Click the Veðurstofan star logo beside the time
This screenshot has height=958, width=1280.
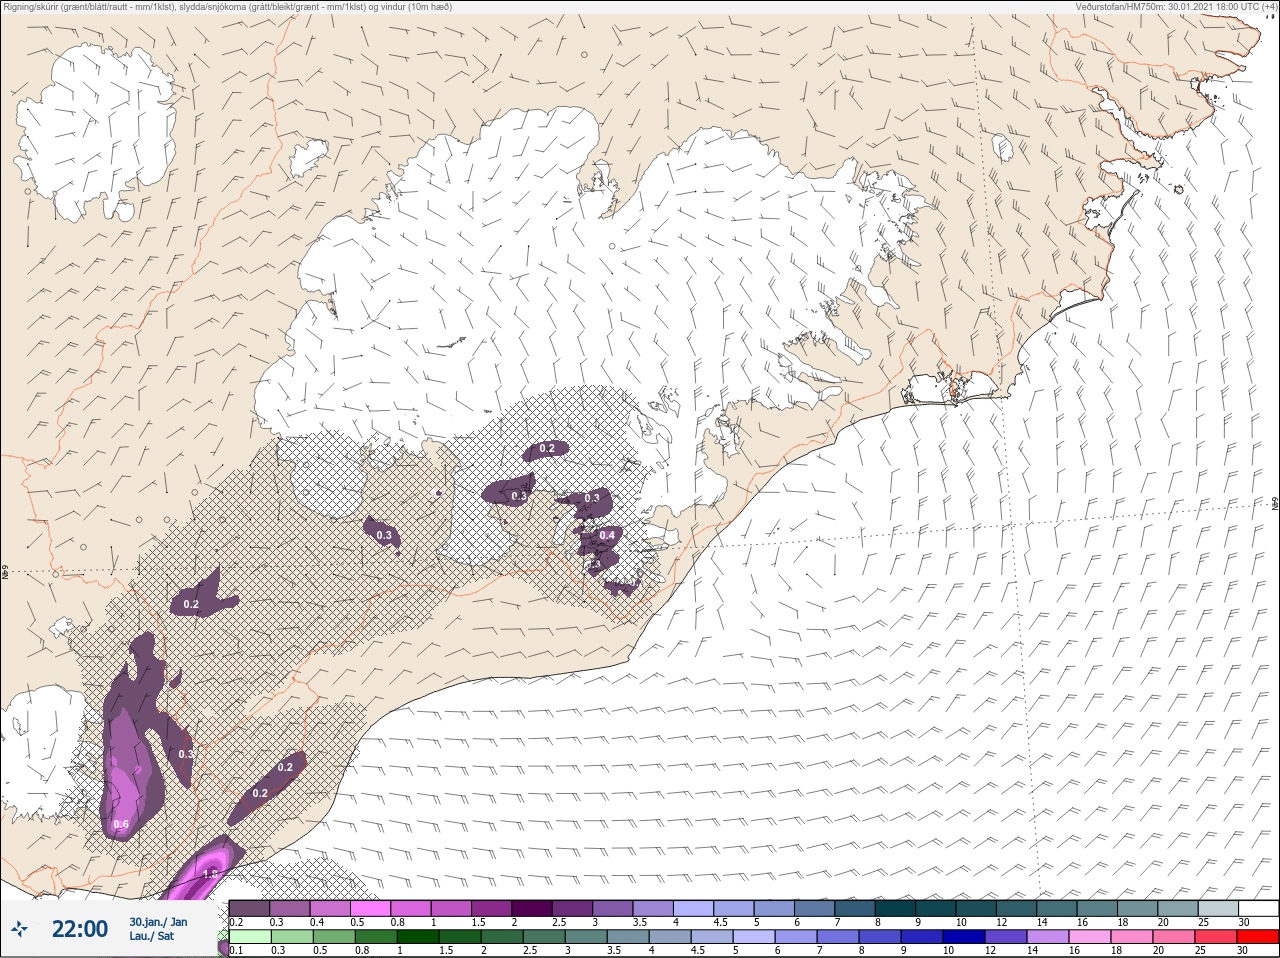click(x=19, y=929)
